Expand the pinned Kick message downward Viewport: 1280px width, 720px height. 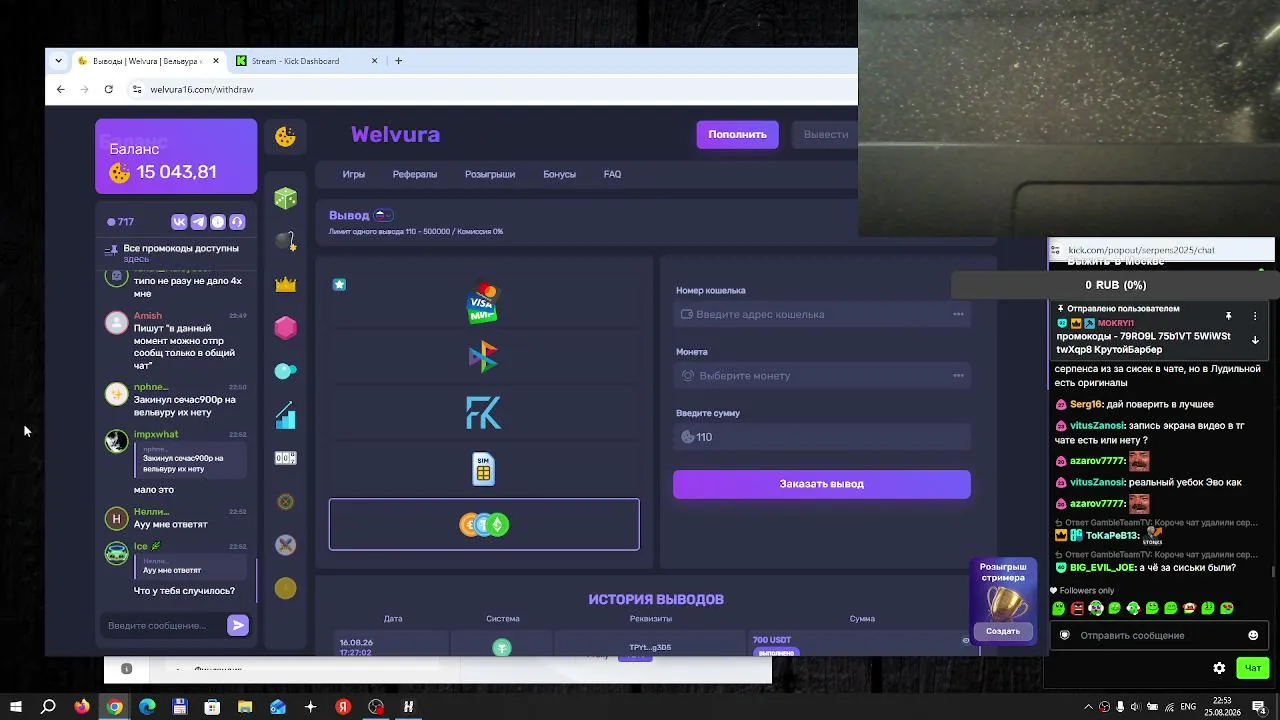pos(1255,340)
